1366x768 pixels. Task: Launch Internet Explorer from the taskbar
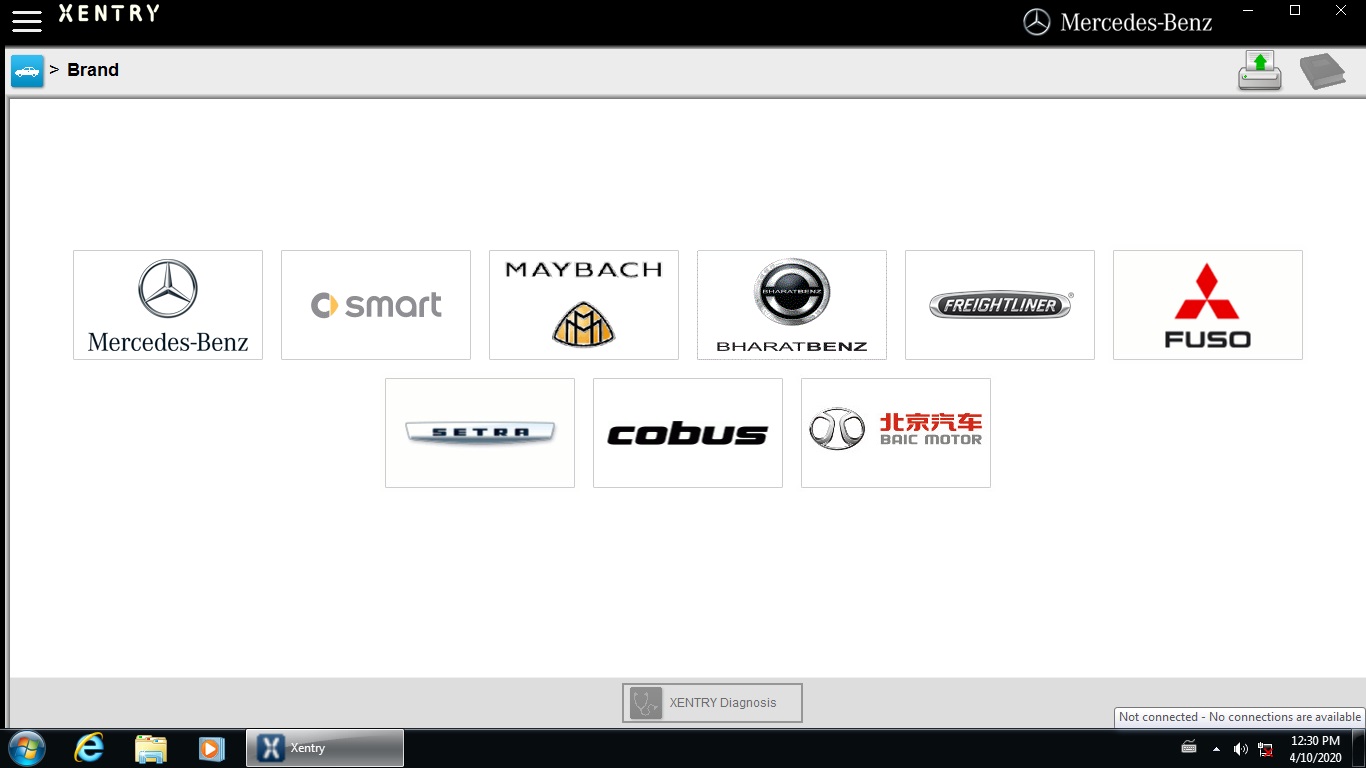89,748
